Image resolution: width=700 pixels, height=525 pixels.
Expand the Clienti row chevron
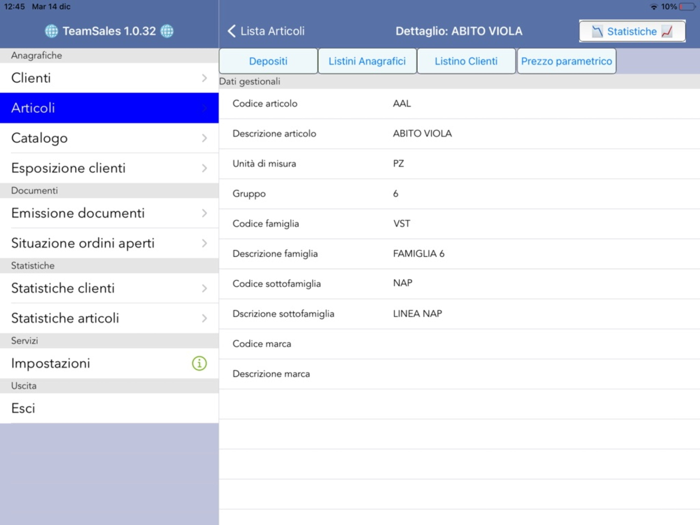[x=204, y=78]
